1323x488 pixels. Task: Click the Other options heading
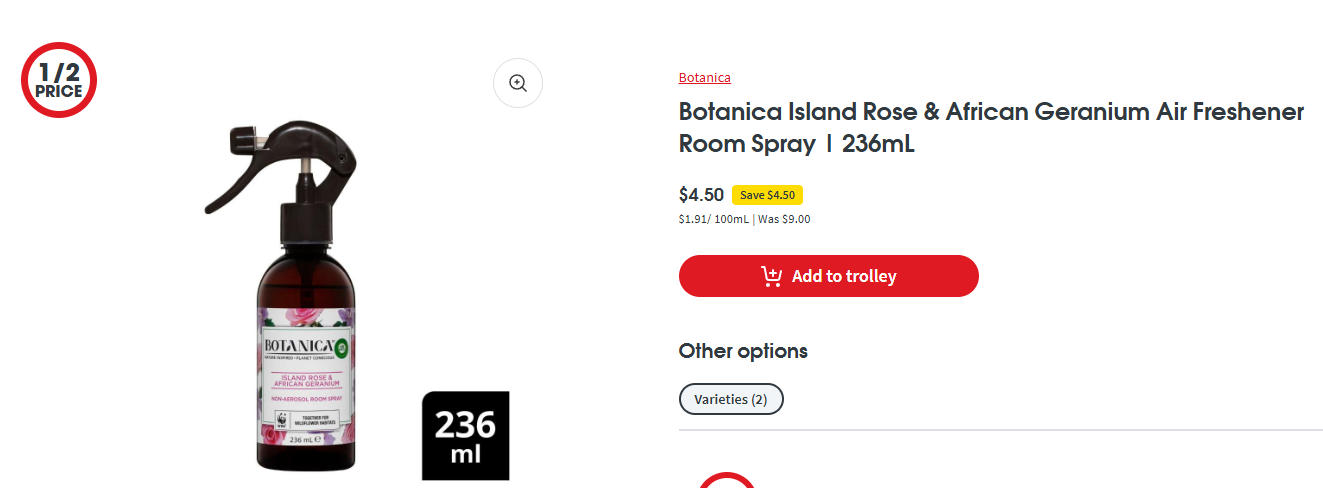coord(742,351)
